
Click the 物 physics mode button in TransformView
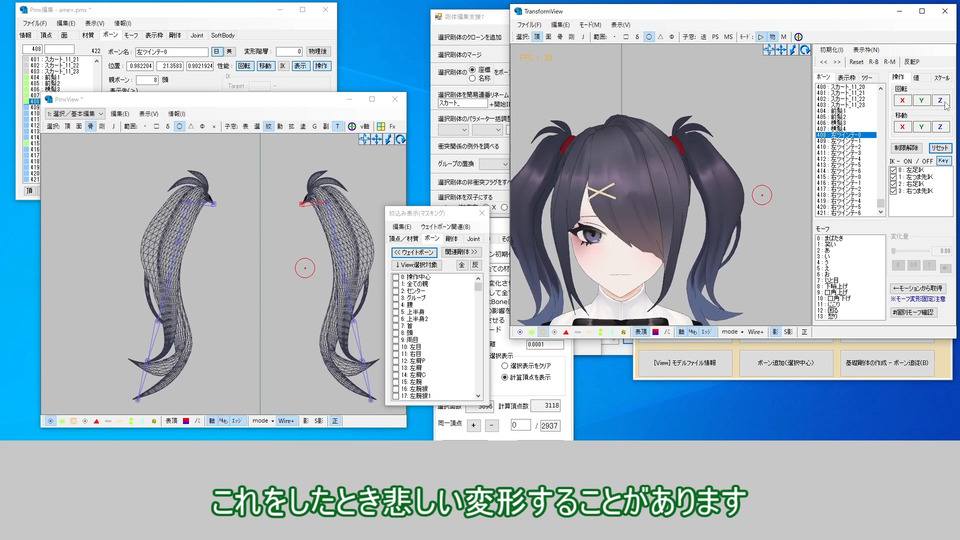click(x=772, y=37)
